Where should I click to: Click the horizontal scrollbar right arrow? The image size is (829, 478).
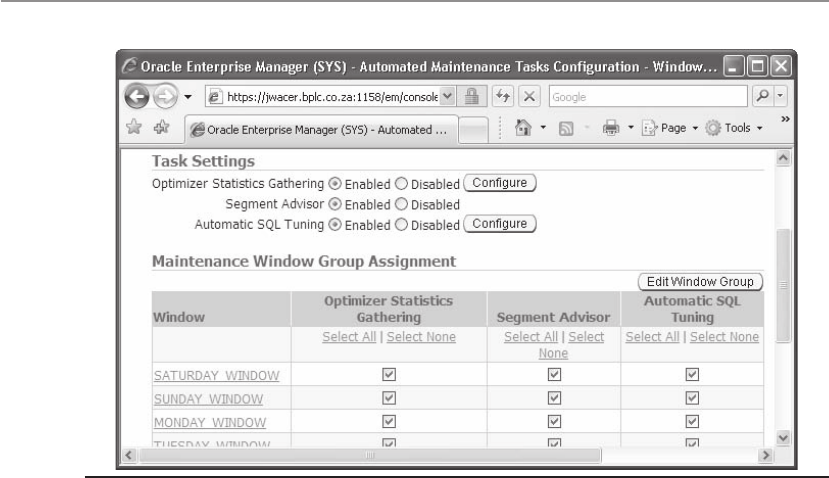pos(765,455)
